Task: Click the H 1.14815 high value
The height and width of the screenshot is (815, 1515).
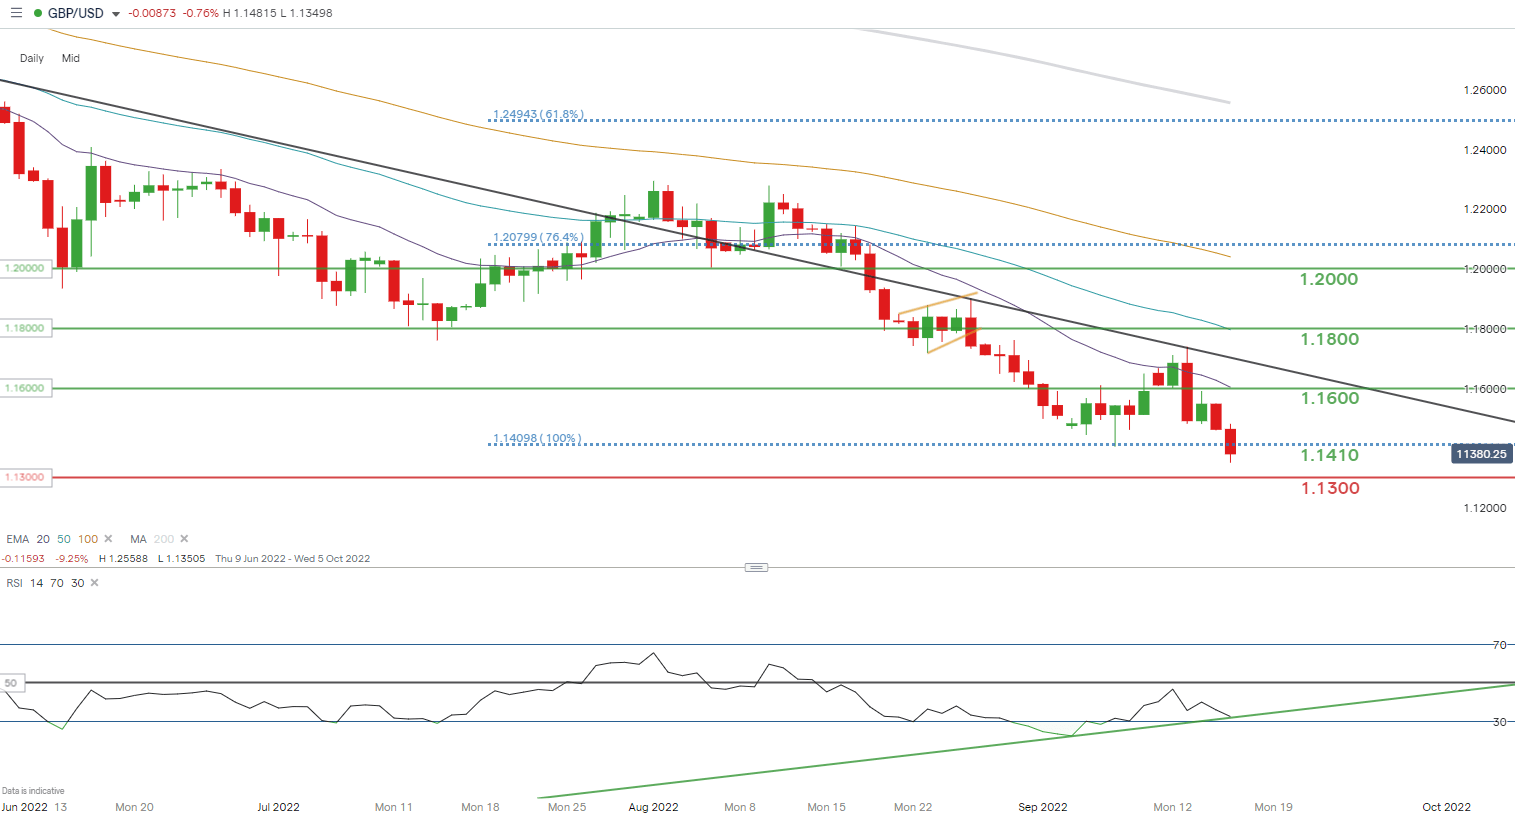Action: 249,14
